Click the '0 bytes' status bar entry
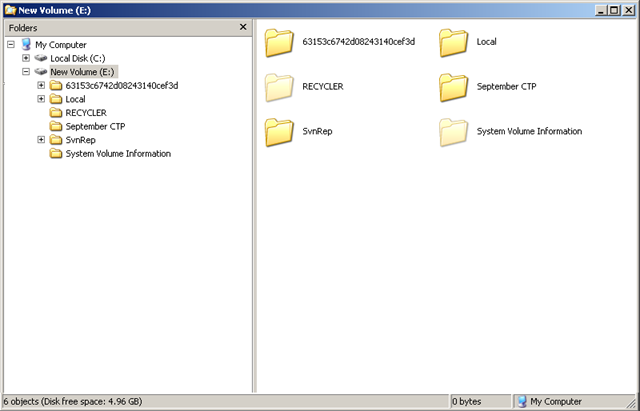The height and width of the screenshot is (411, 640). [467, 402]
